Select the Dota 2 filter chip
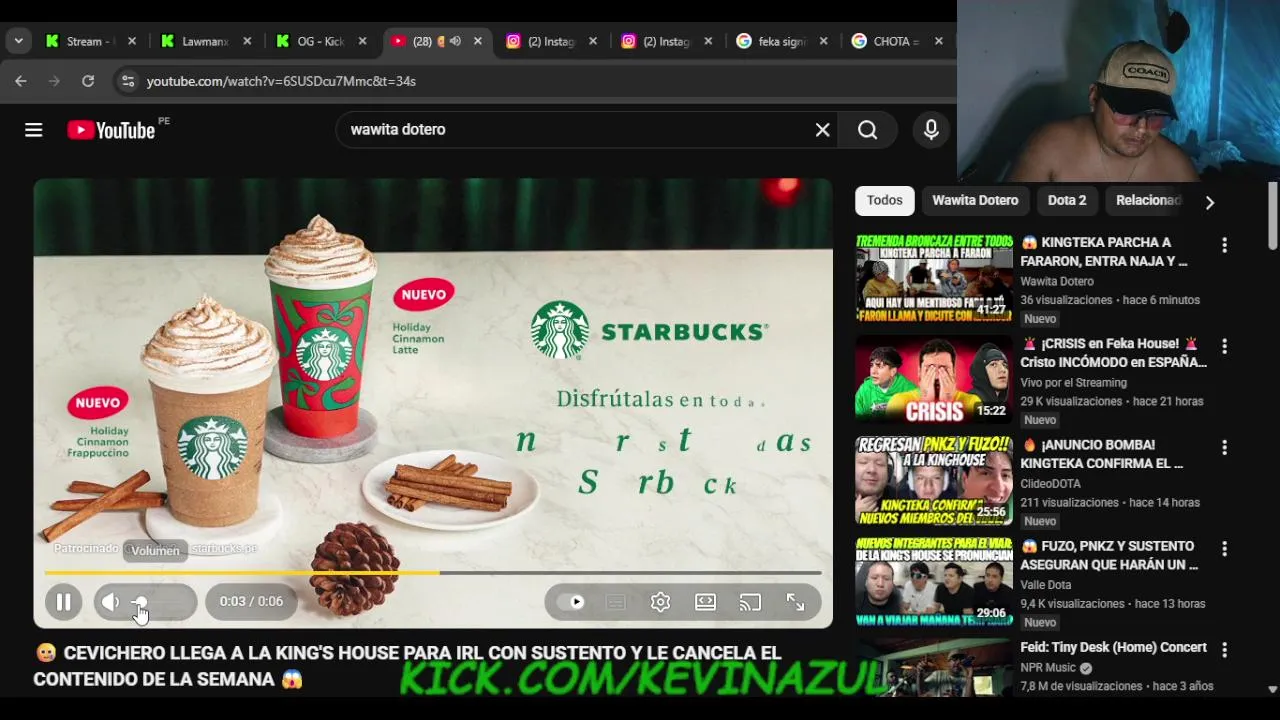 coord(1067,200)
